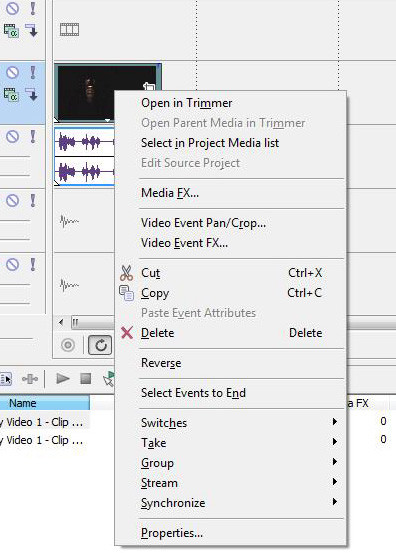Click the Open Parent Media in Trimmer entry
The image size is (396, 553).
click(231, 123)
